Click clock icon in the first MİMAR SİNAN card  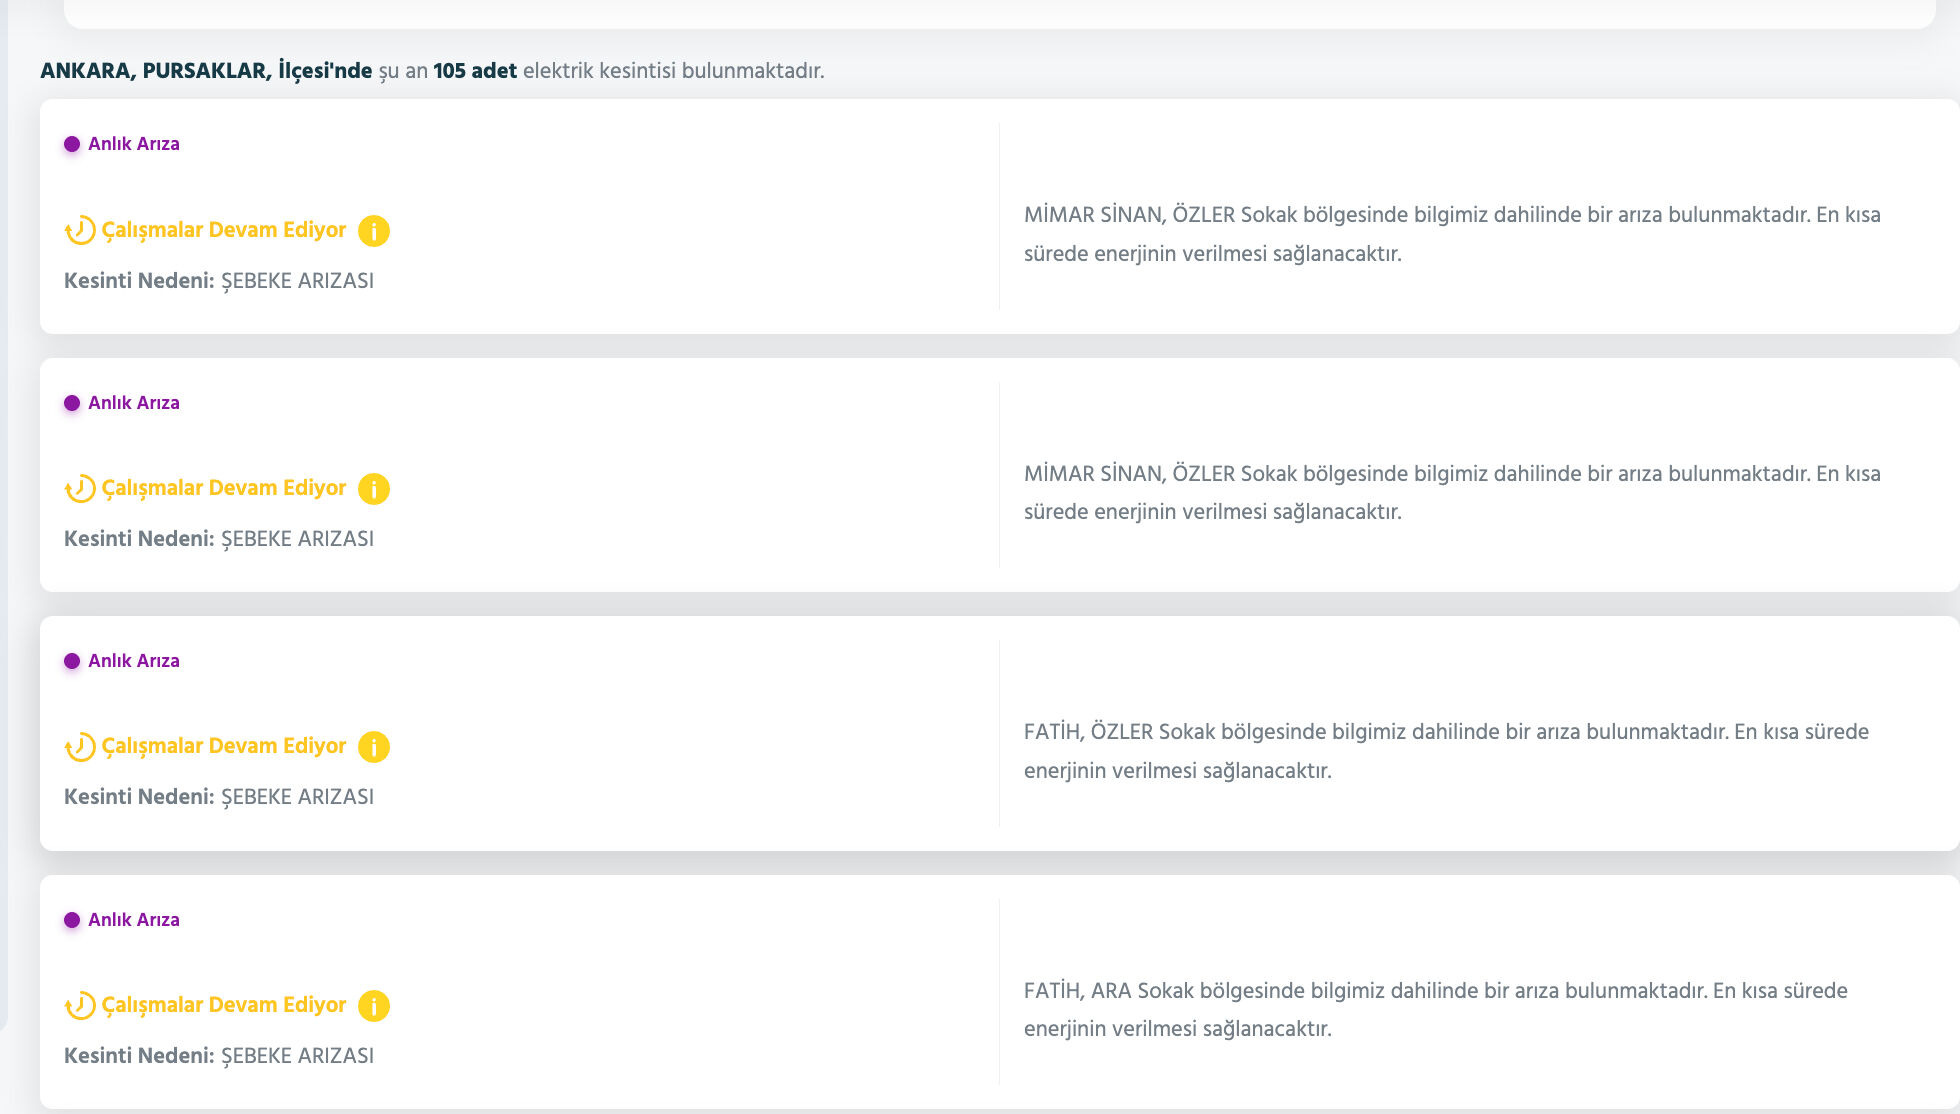click(80, 231)
